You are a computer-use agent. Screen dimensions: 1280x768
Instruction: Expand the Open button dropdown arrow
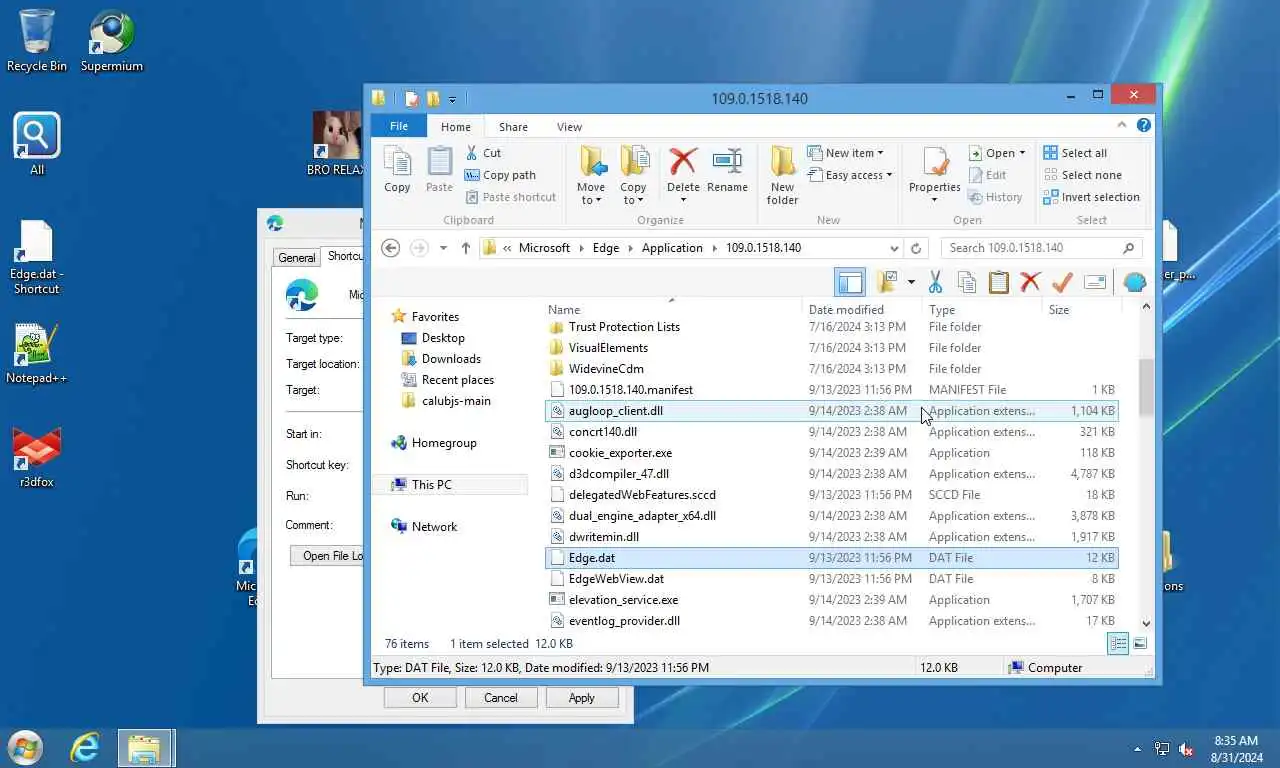coord(1022,153)
